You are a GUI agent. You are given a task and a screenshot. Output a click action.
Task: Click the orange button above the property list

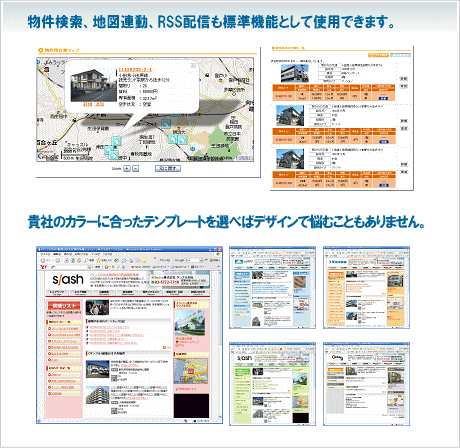(378, 55)
